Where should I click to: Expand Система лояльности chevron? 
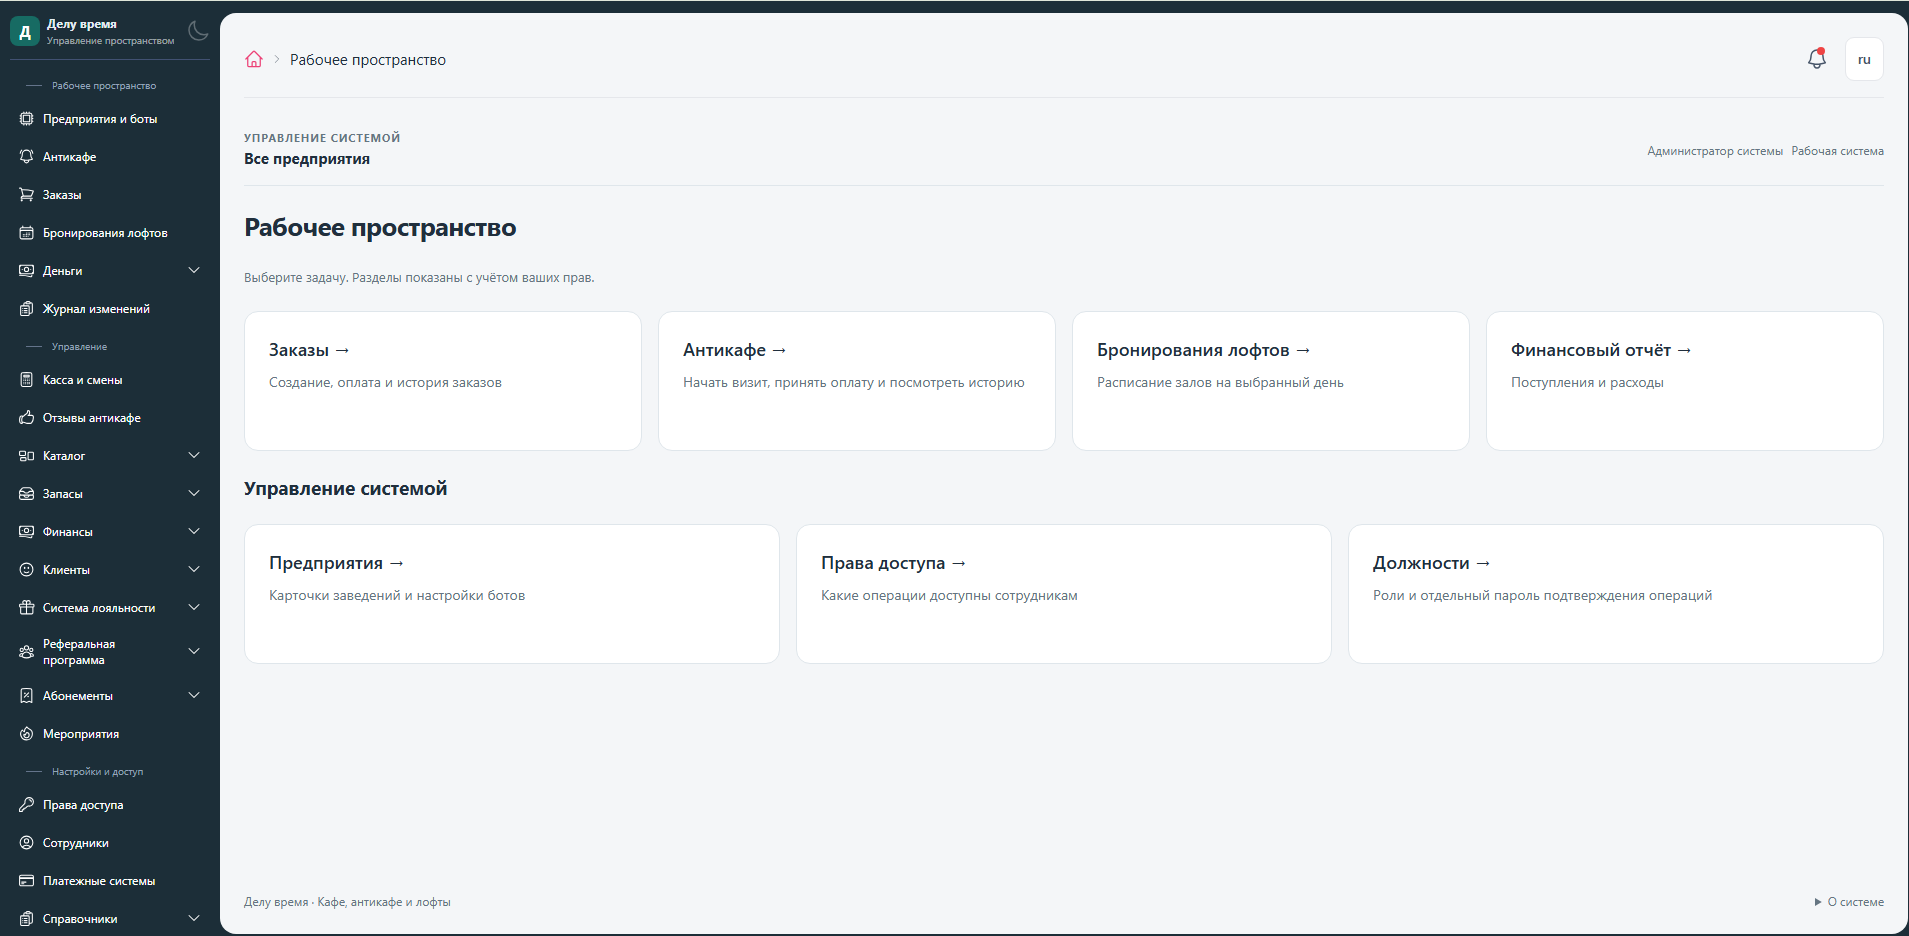pos(194,608)
